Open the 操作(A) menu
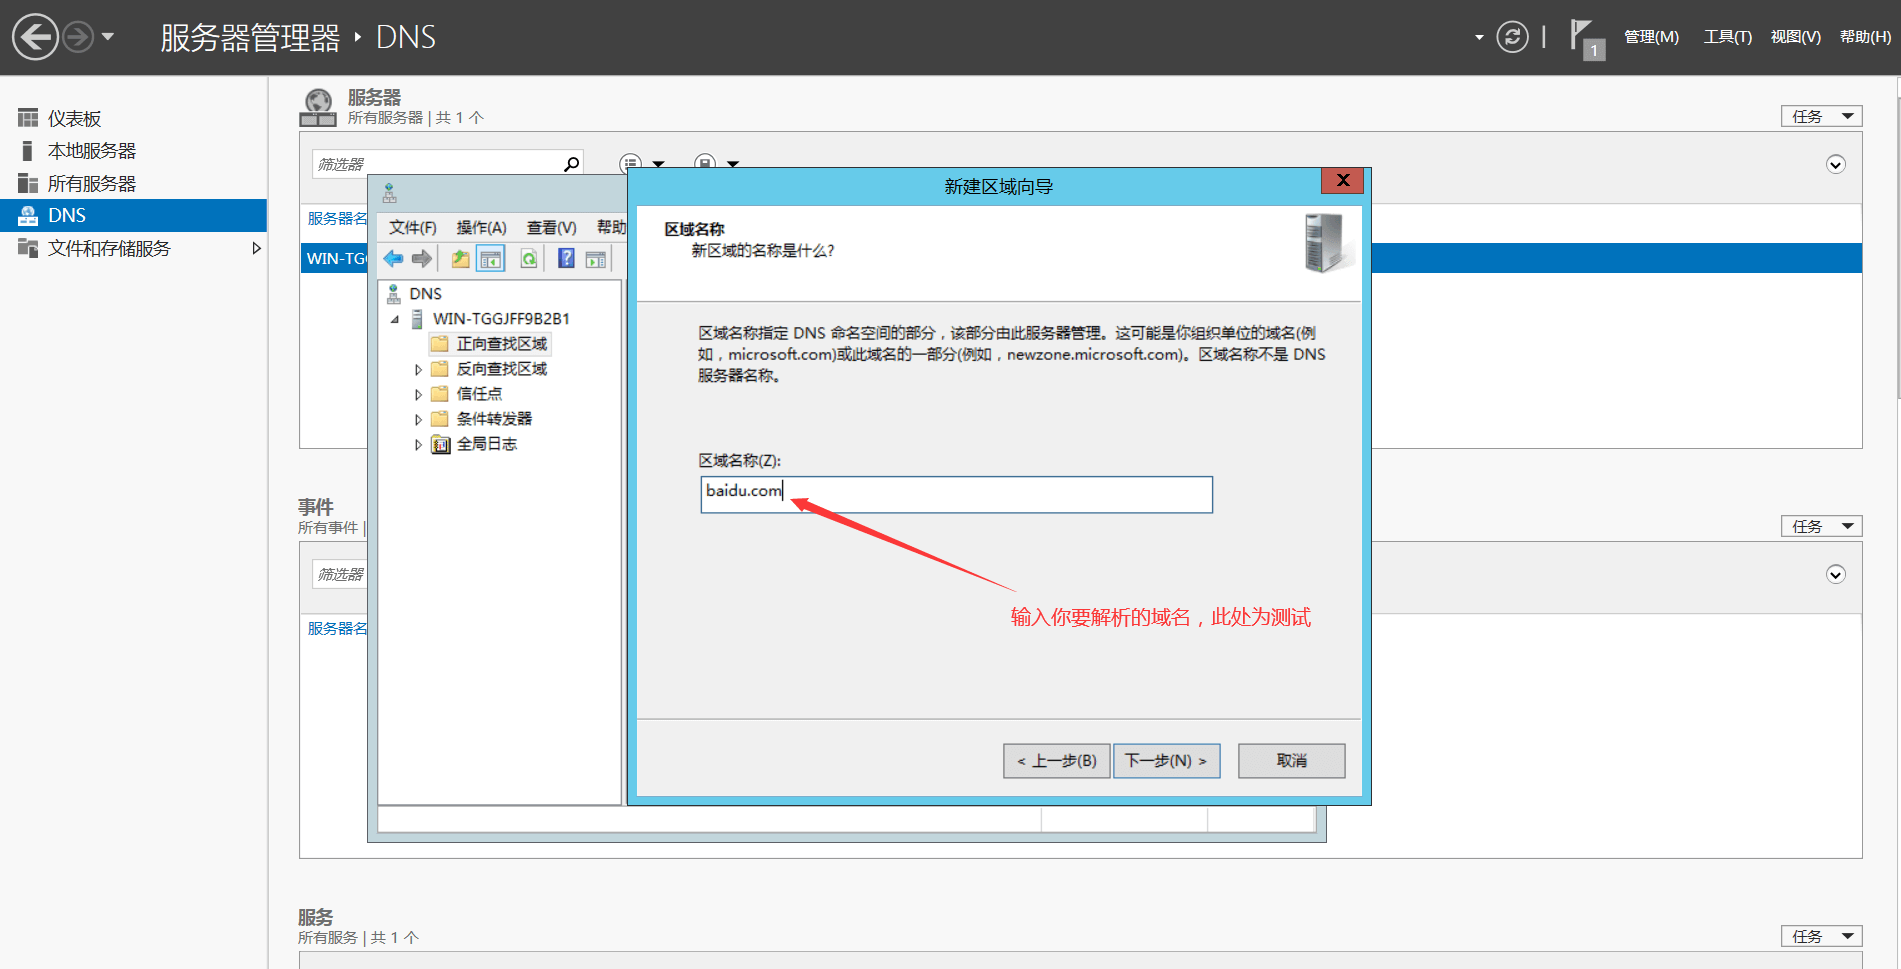 (x=481, y=228)
